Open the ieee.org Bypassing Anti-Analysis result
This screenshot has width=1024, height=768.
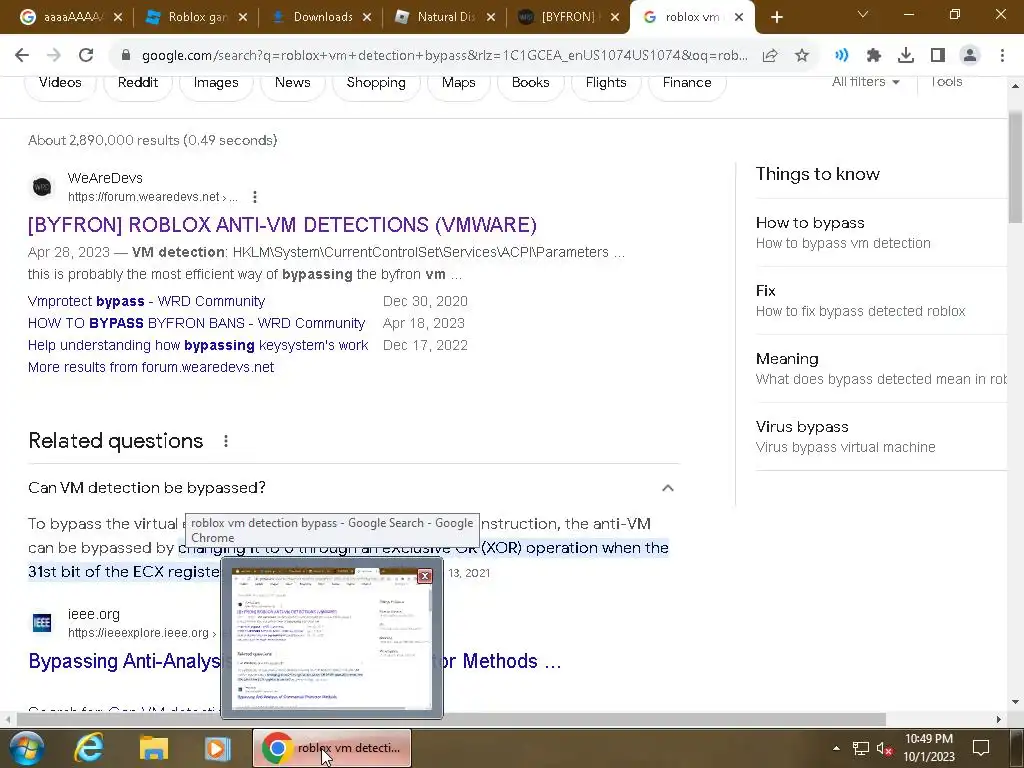(295, 661)
